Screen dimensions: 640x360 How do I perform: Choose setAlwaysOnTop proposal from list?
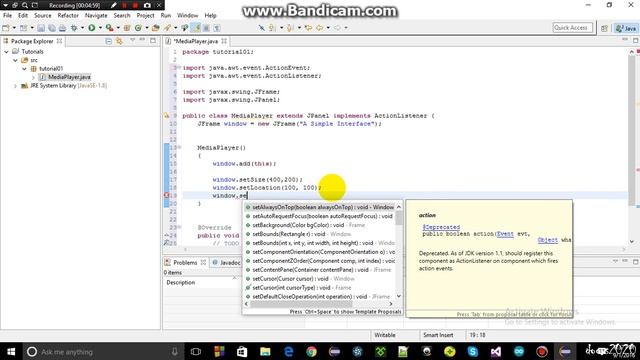pyautogui.click(x=320, y=207)
